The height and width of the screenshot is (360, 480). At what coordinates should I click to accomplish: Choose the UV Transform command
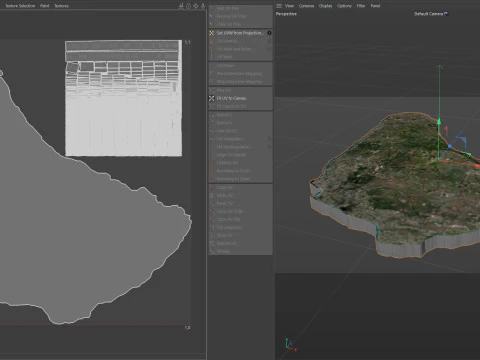pos(240,139)
